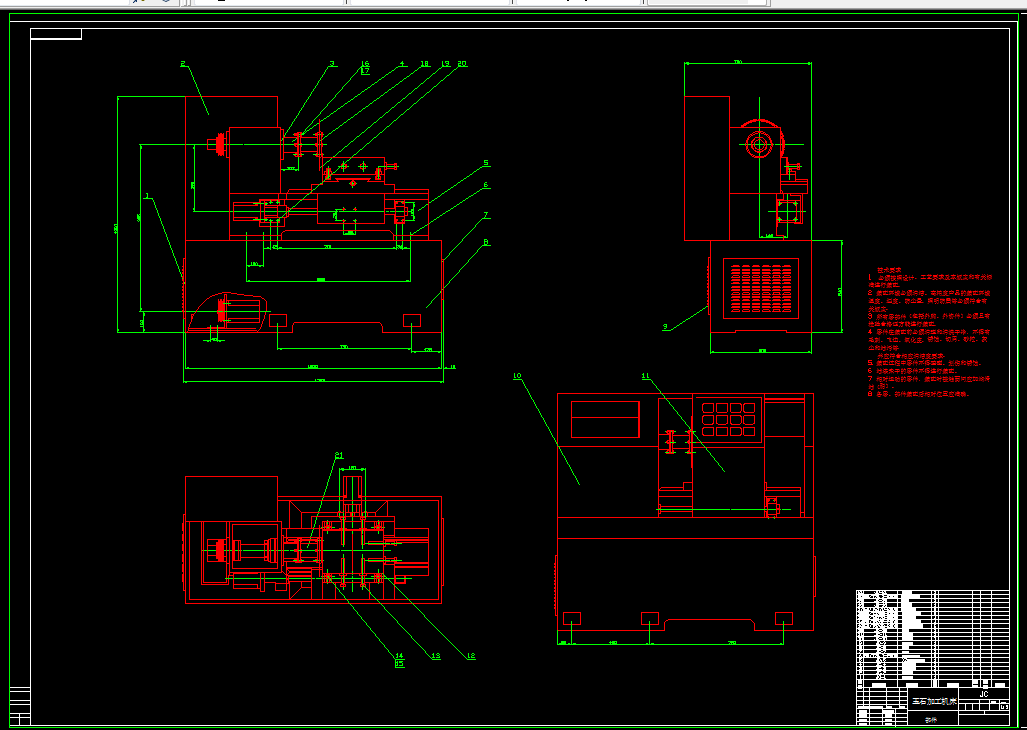This screenshot has height=730, width=1027.
Task: Select part balloon number 16
Action: click(365, 64)
